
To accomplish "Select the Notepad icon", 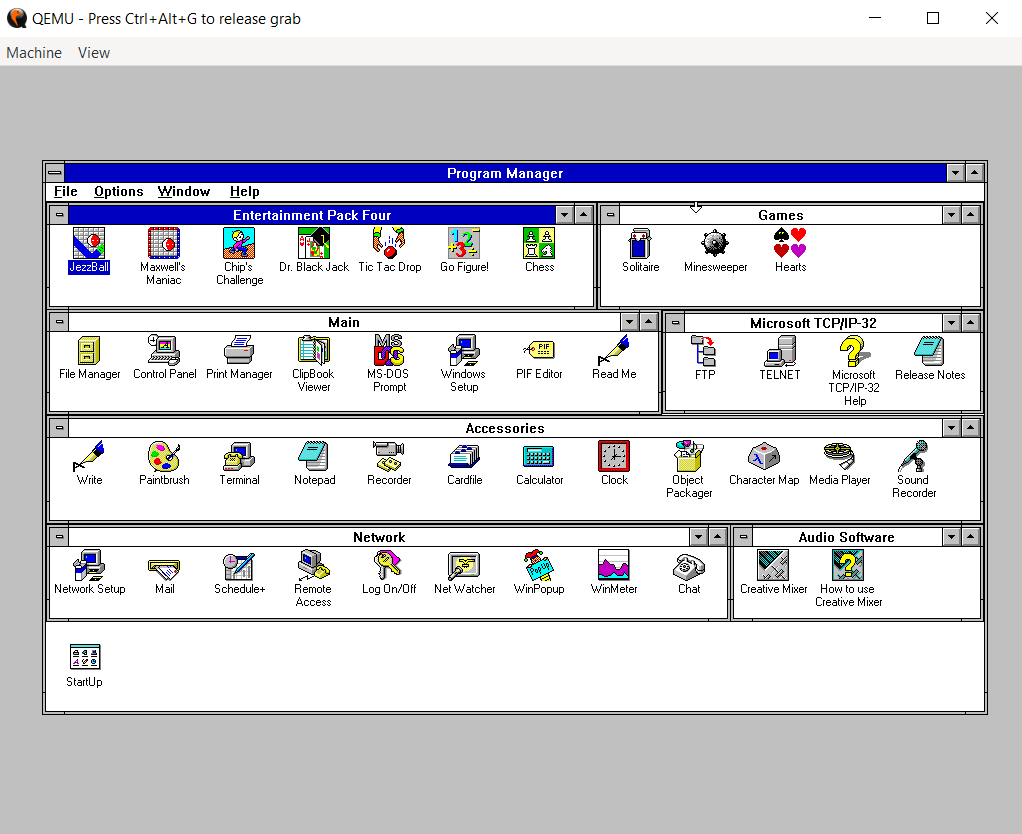I will 314,456.
